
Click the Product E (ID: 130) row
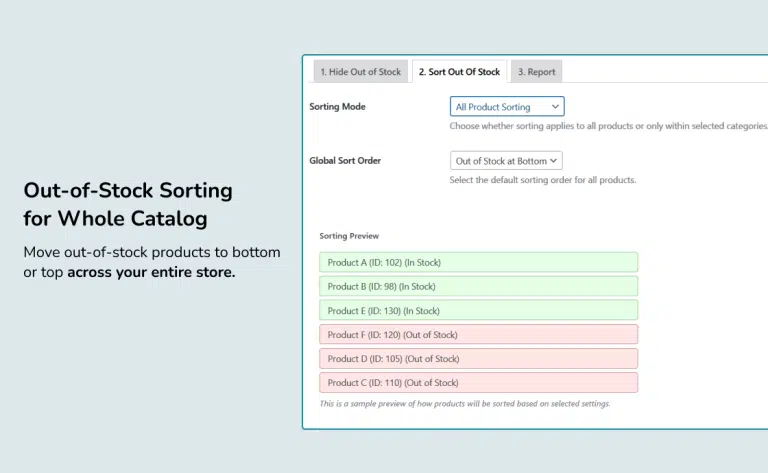pyautogui.click(x=478, y=310)
